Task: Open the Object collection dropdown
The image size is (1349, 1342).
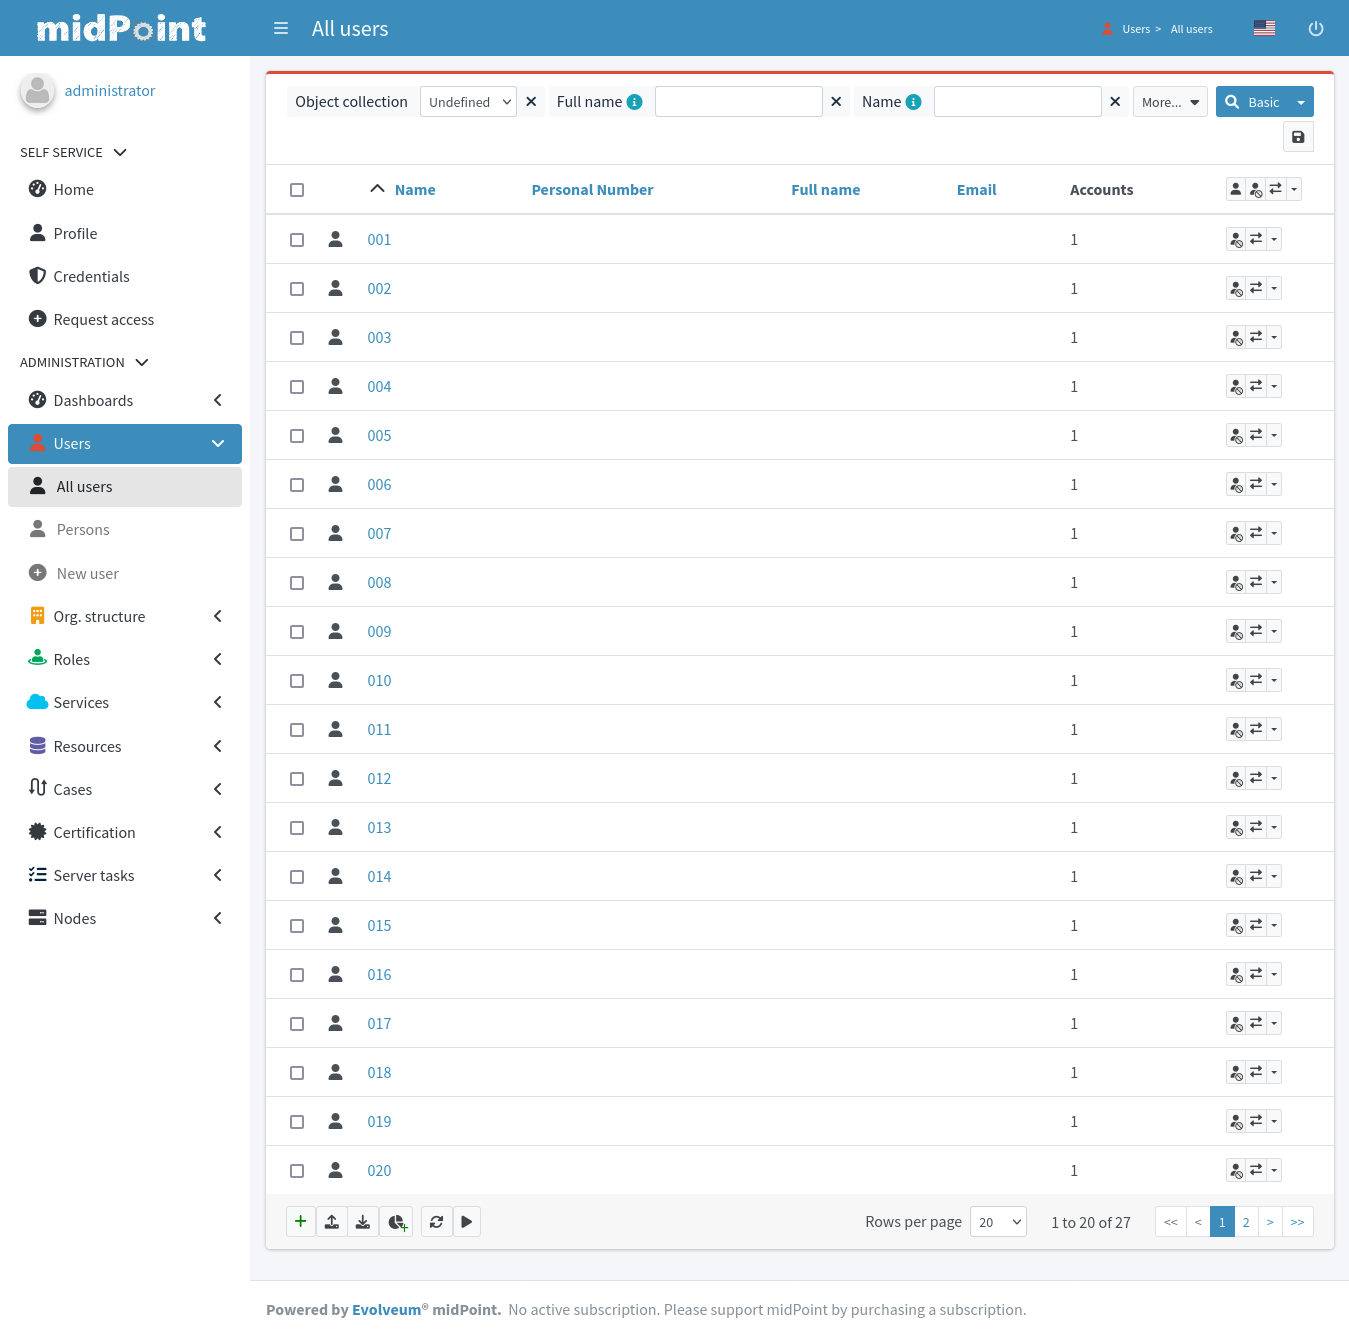Action: pos(468,102)
